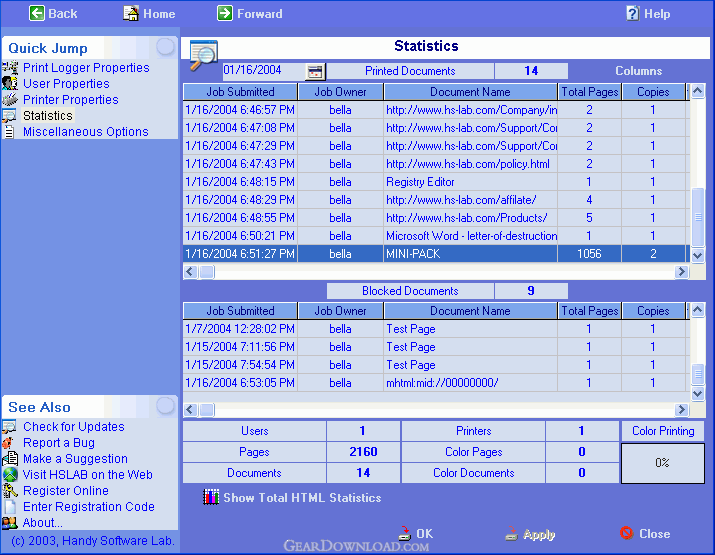The height and width of the screenshot is (555, 715).
Task: Click Check for Updates link
Action: tap(73, 427)
